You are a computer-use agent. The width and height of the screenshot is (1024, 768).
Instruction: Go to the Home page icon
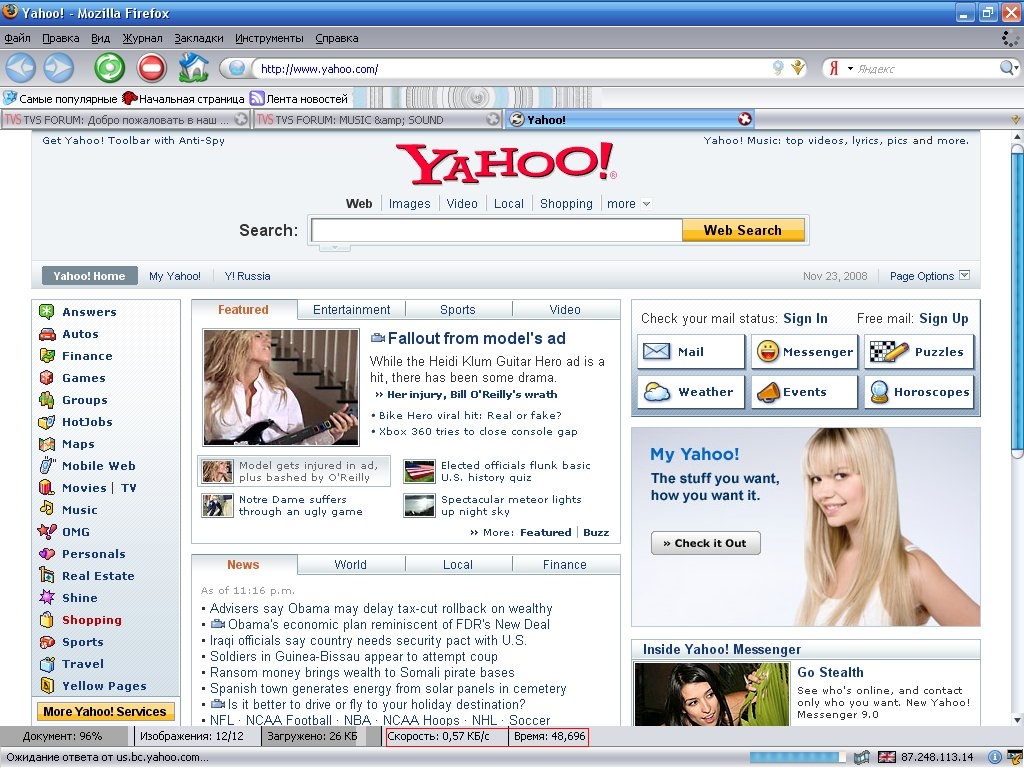[193, 68]
